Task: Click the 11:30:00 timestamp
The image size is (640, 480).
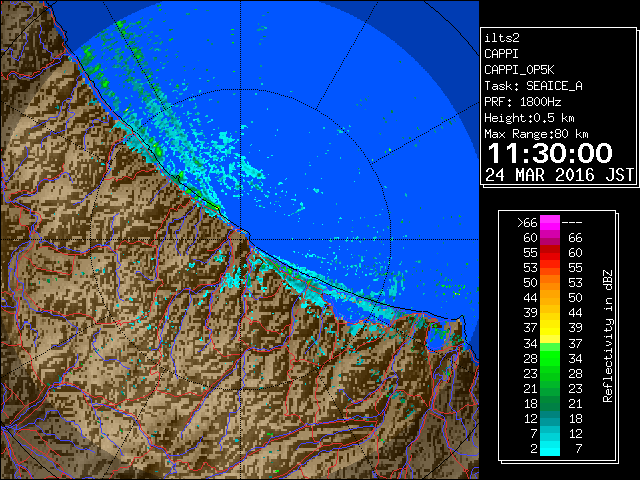Action: [x=550, y=153]
